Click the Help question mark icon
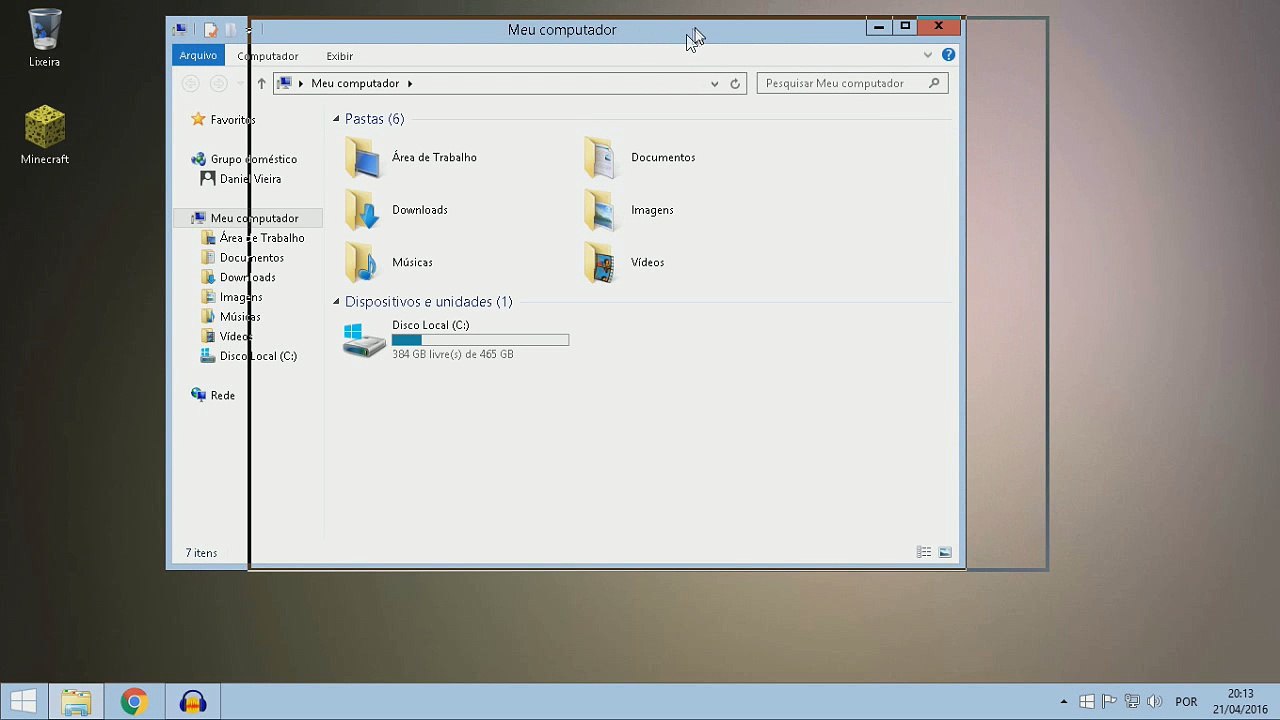Image resolution: width=1280 pixels, height=720 pixels. pos(948,55)
